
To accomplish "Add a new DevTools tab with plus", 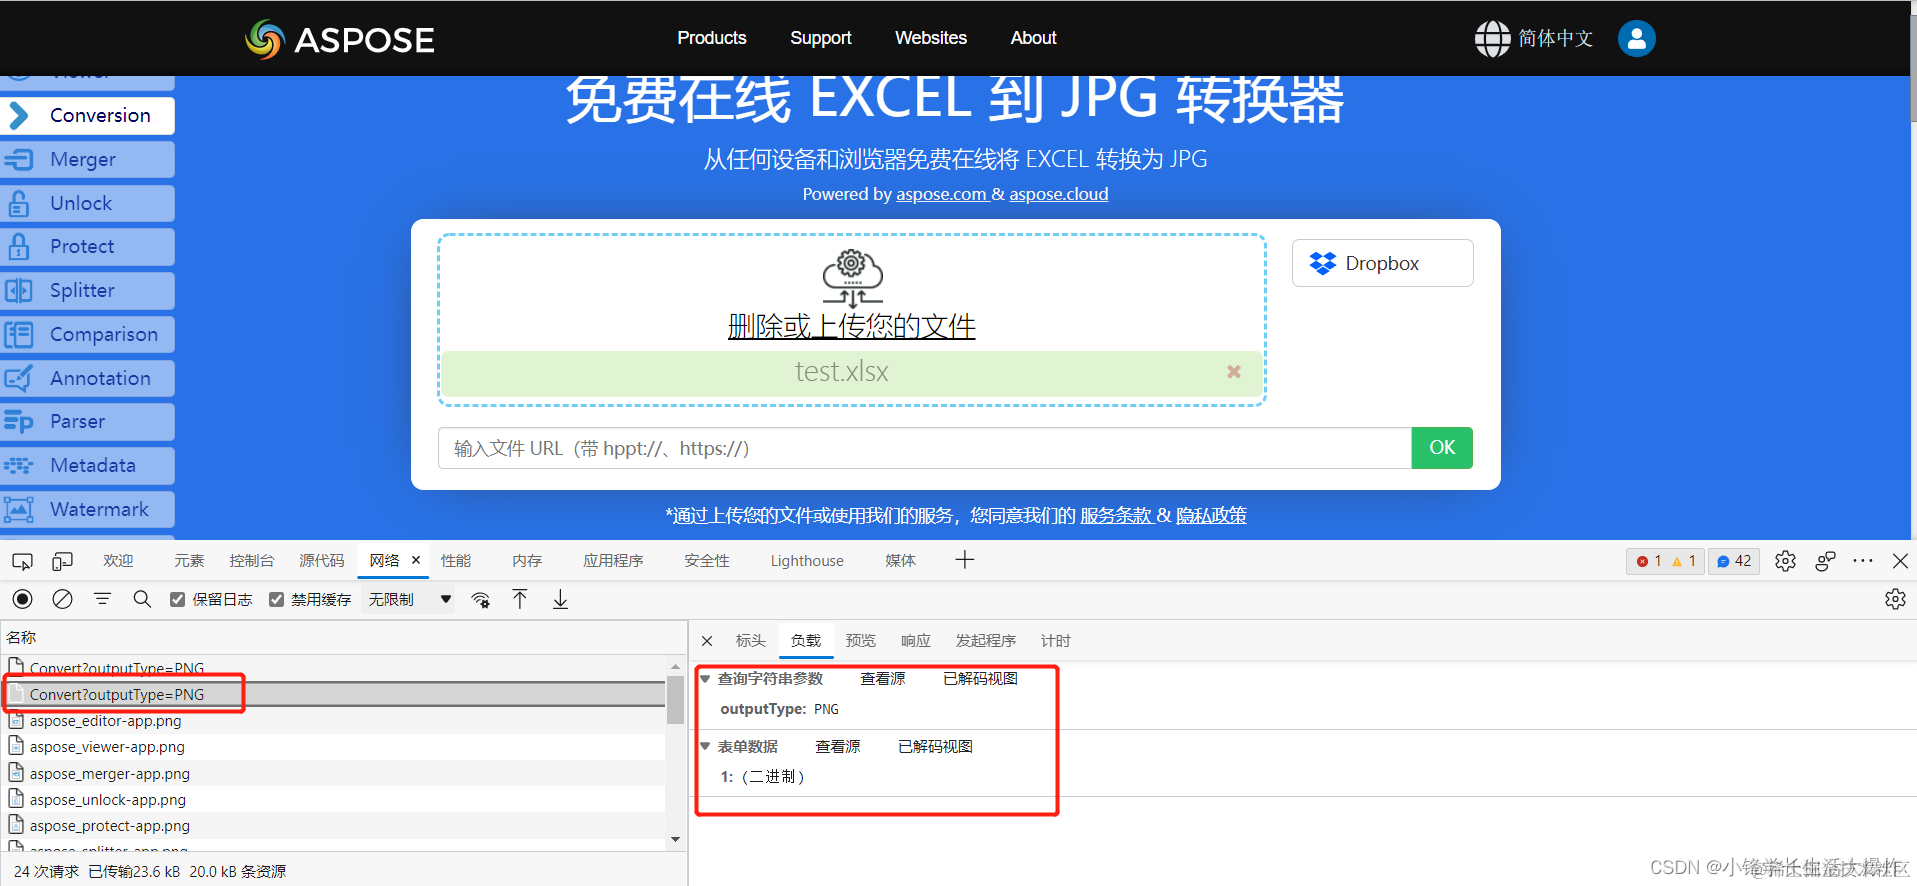I will (x=965, y=560).
